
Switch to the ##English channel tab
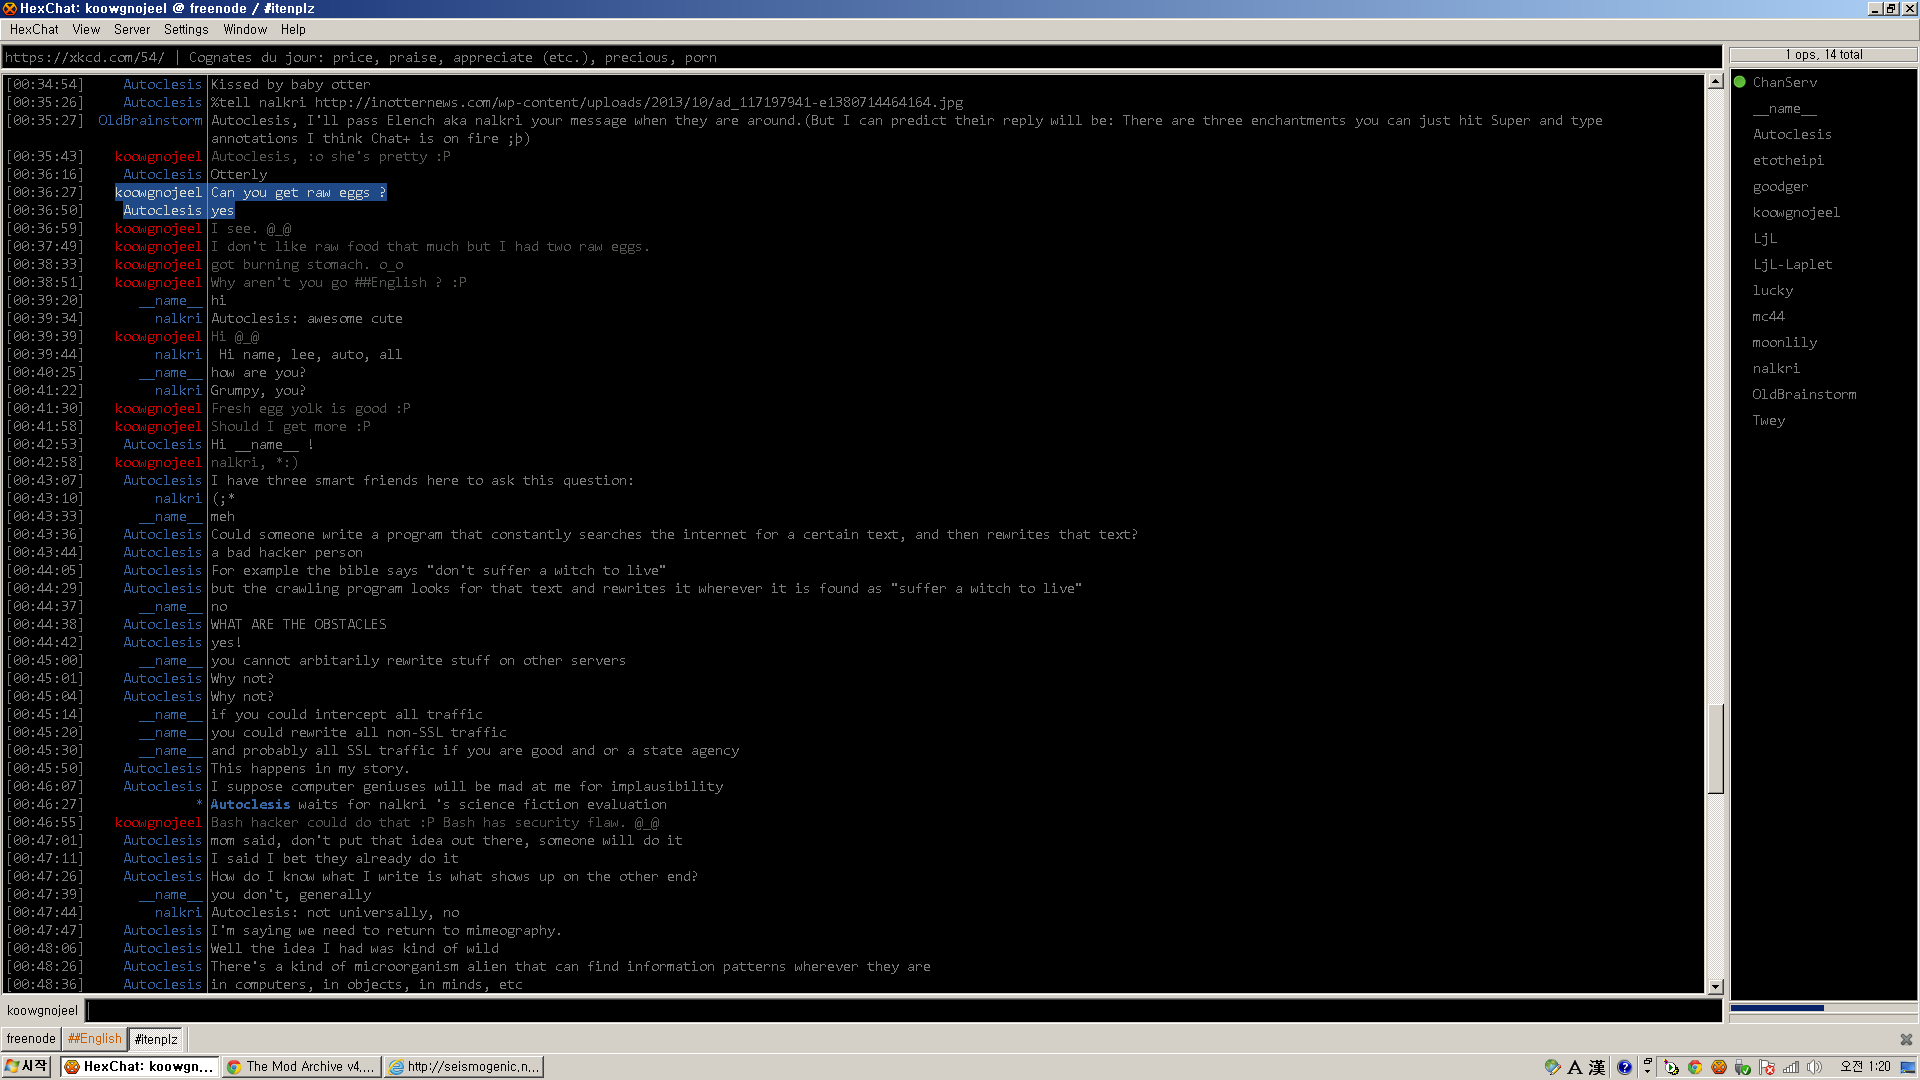94,1039
